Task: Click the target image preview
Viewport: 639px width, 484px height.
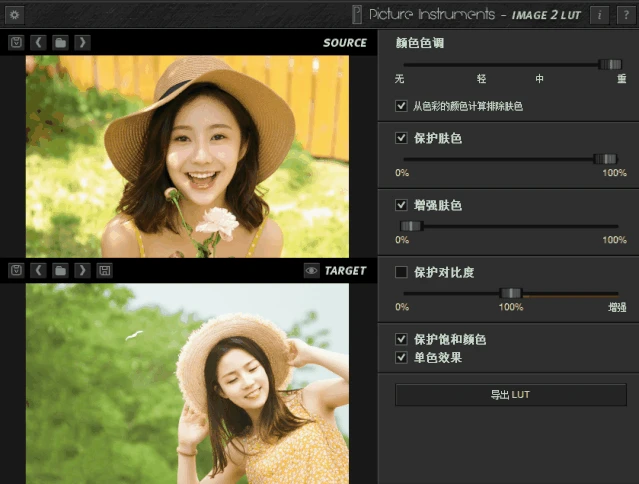Action: coord(187,384)
